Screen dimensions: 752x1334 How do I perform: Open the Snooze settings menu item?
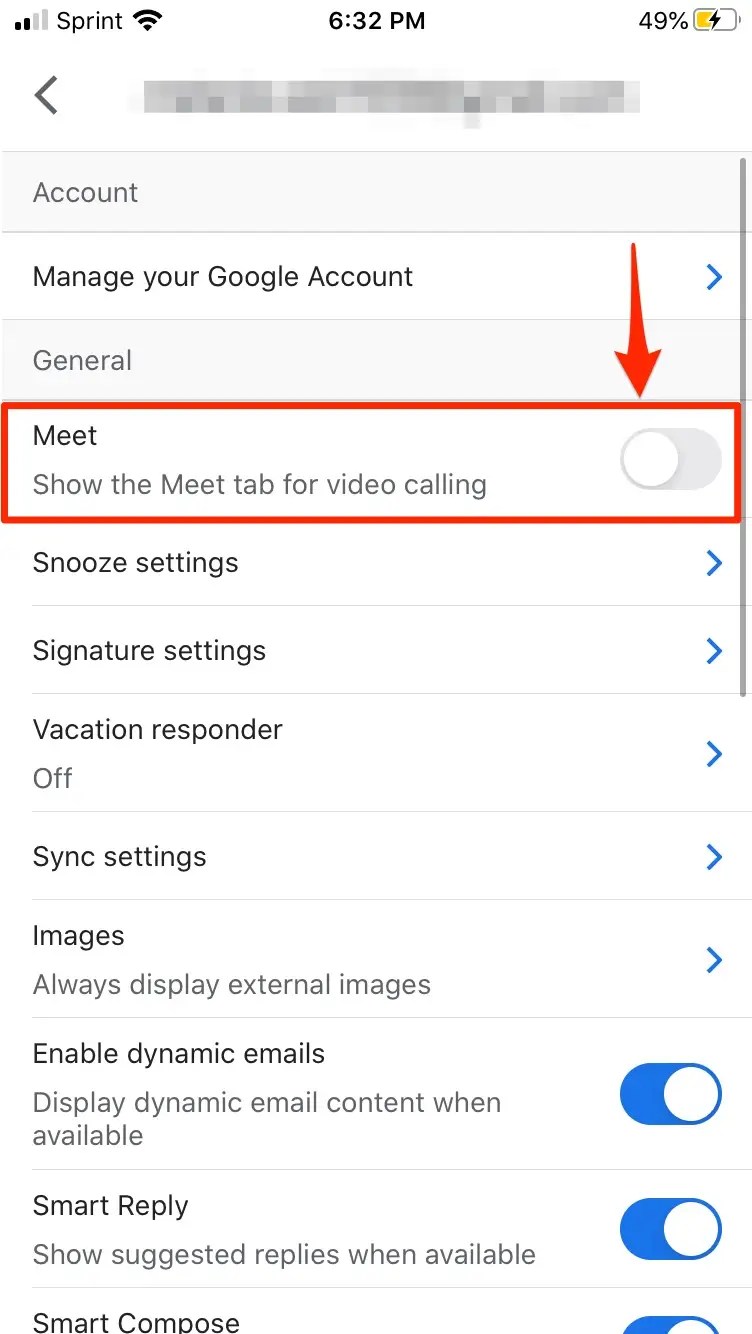point(376,563)
